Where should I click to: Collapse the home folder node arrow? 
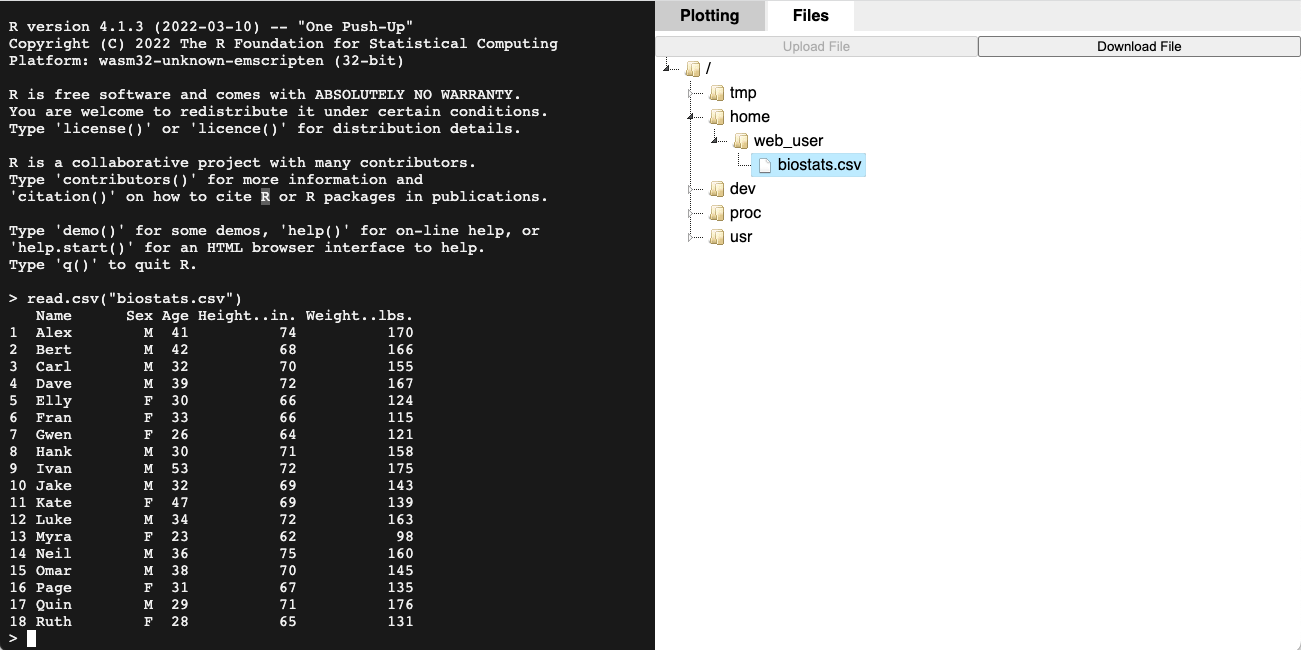click(691, 117)
